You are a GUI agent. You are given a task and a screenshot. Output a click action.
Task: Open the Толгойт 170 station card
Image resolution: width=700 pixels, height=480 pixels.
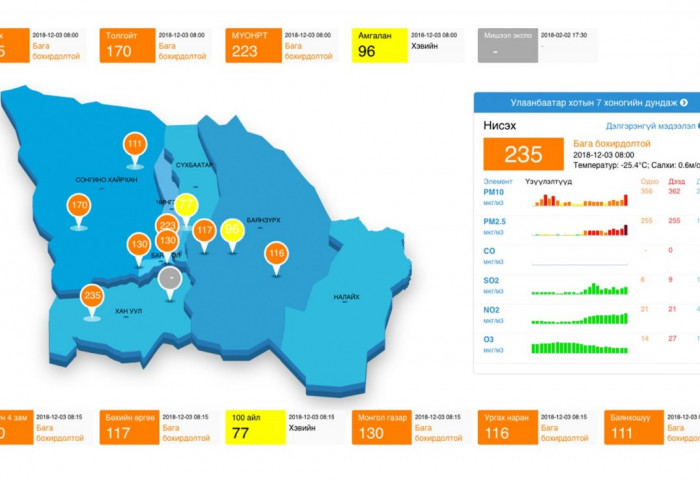coord(155,46)
